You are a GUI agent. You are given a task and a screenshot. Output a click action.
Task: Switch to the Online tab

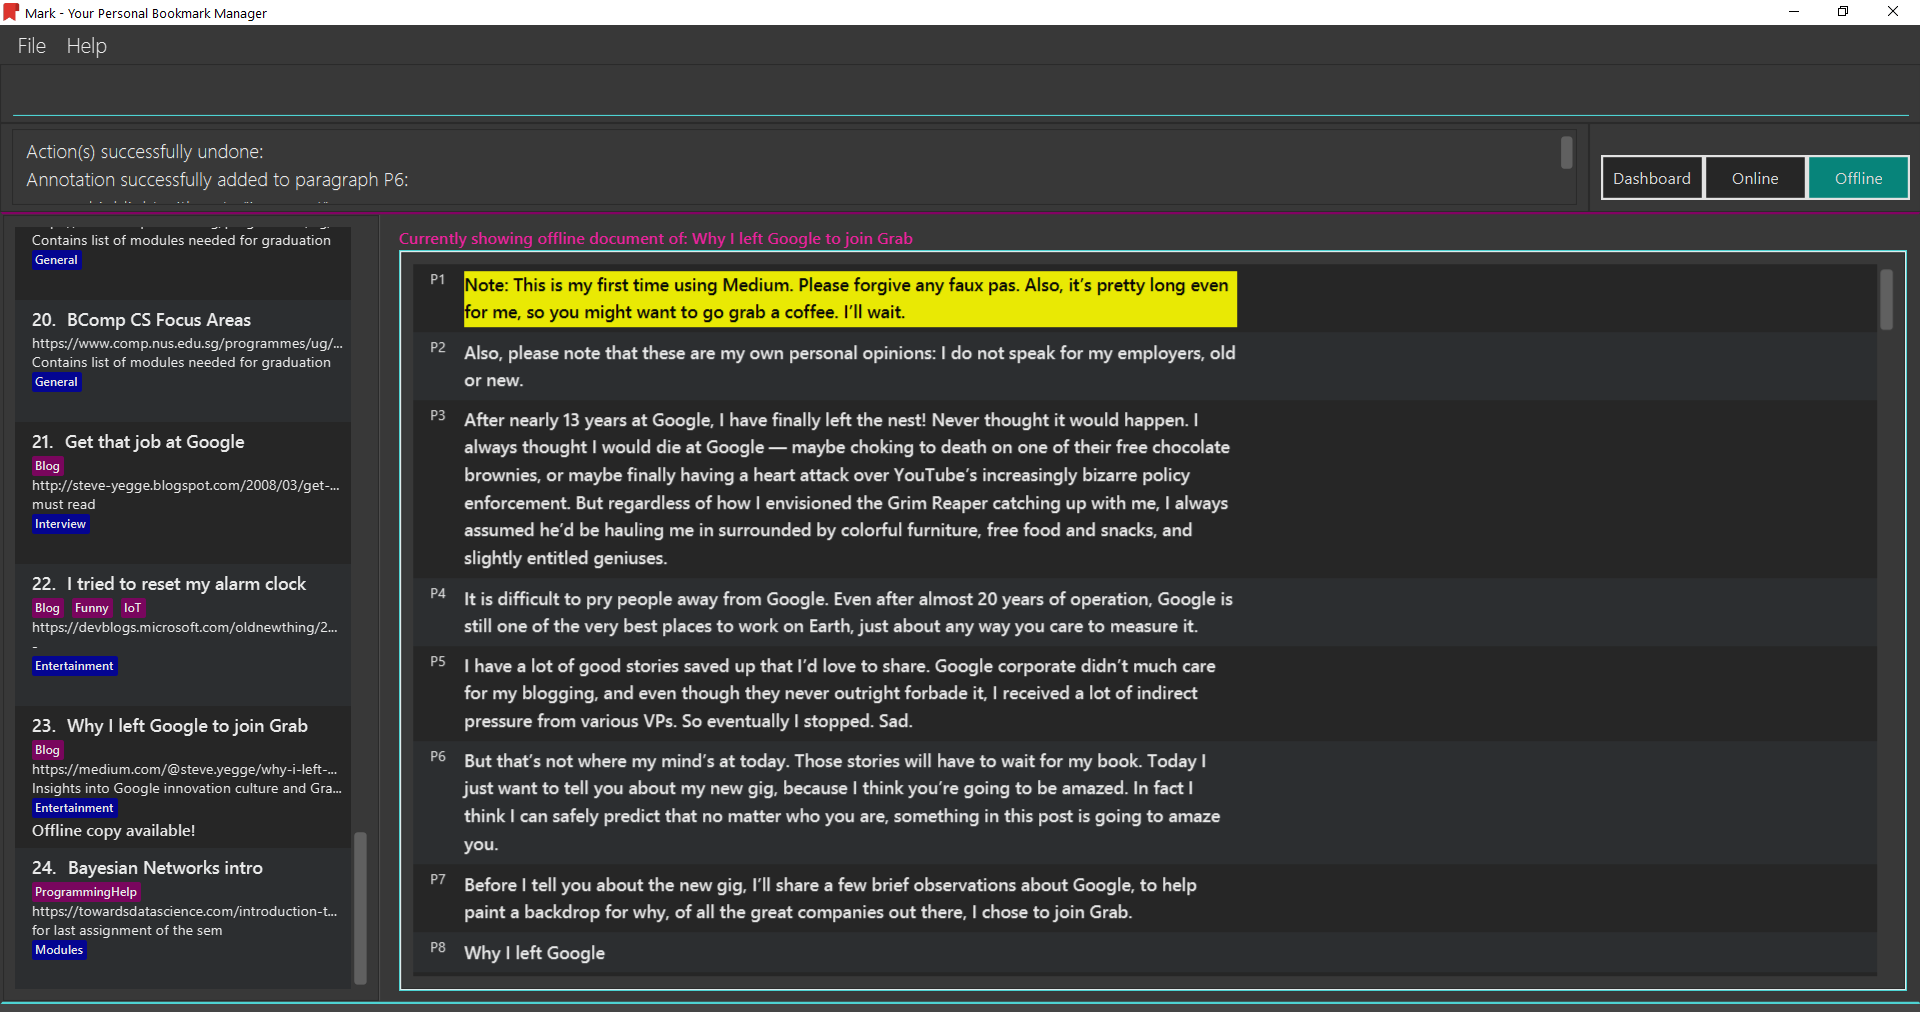pyautogui.click(x=1755, y=178)
